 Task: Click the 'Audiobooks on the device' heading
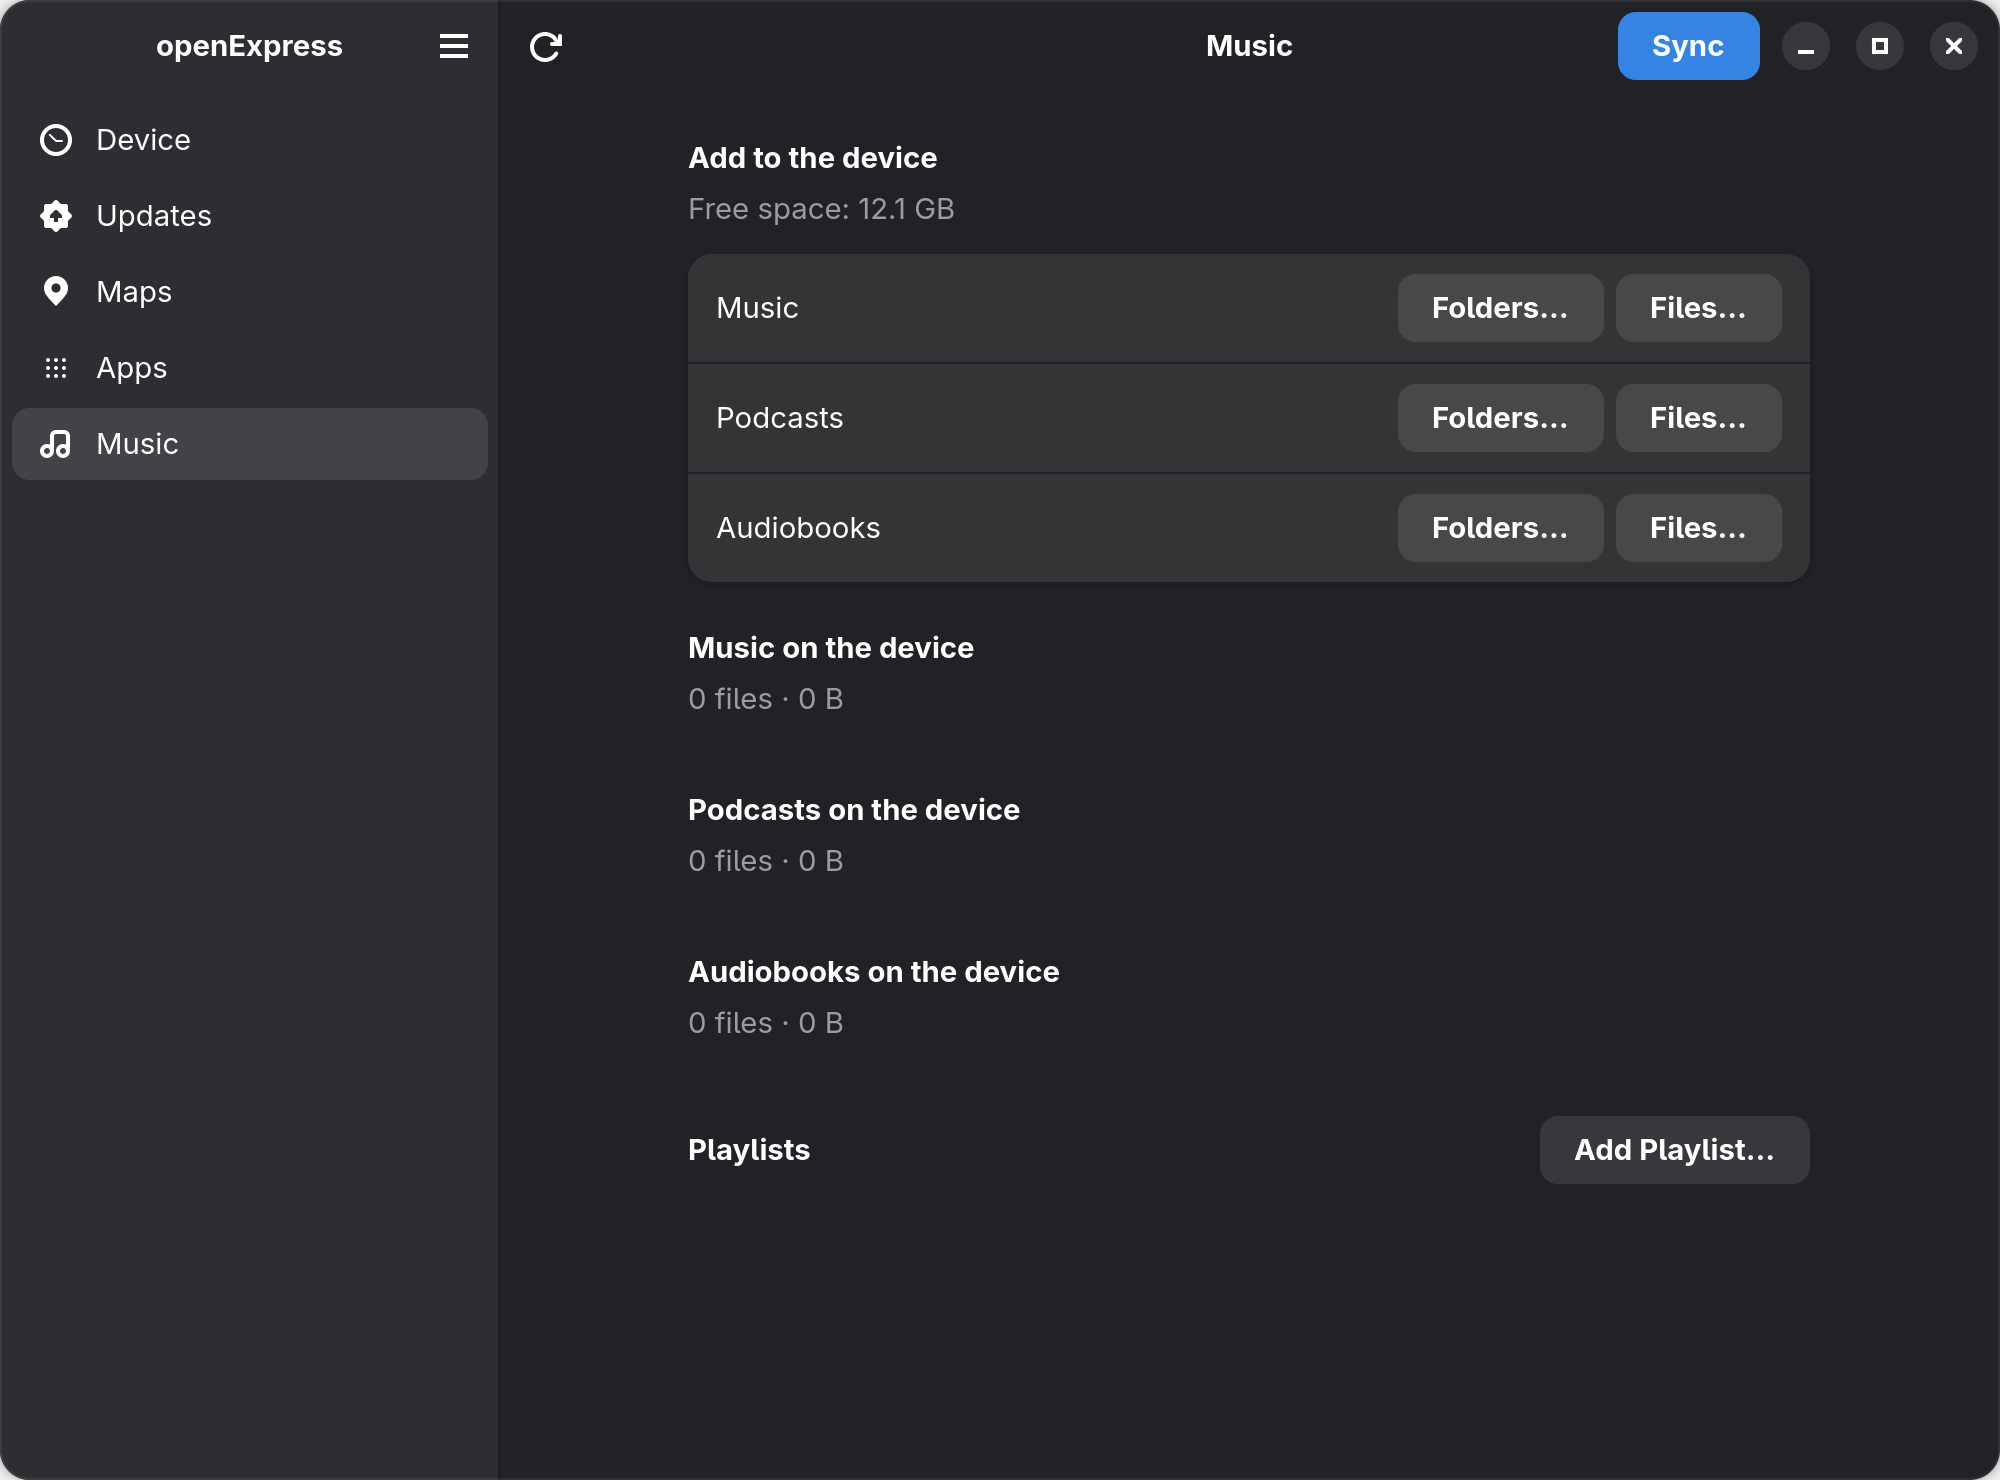pyautogui.click(x=874, y=972)
